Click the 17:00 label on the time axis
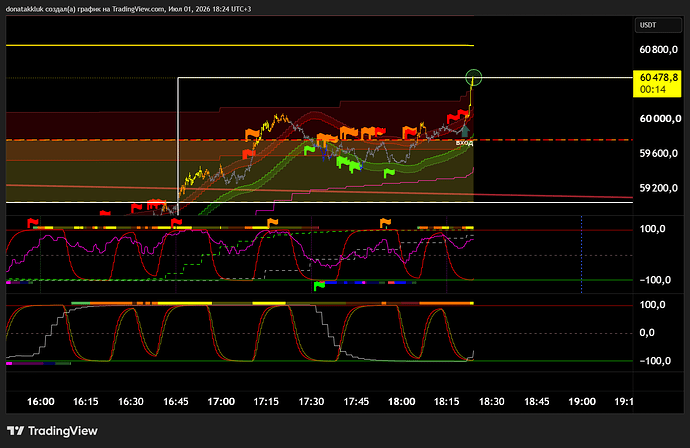 [x=221, y=401]
